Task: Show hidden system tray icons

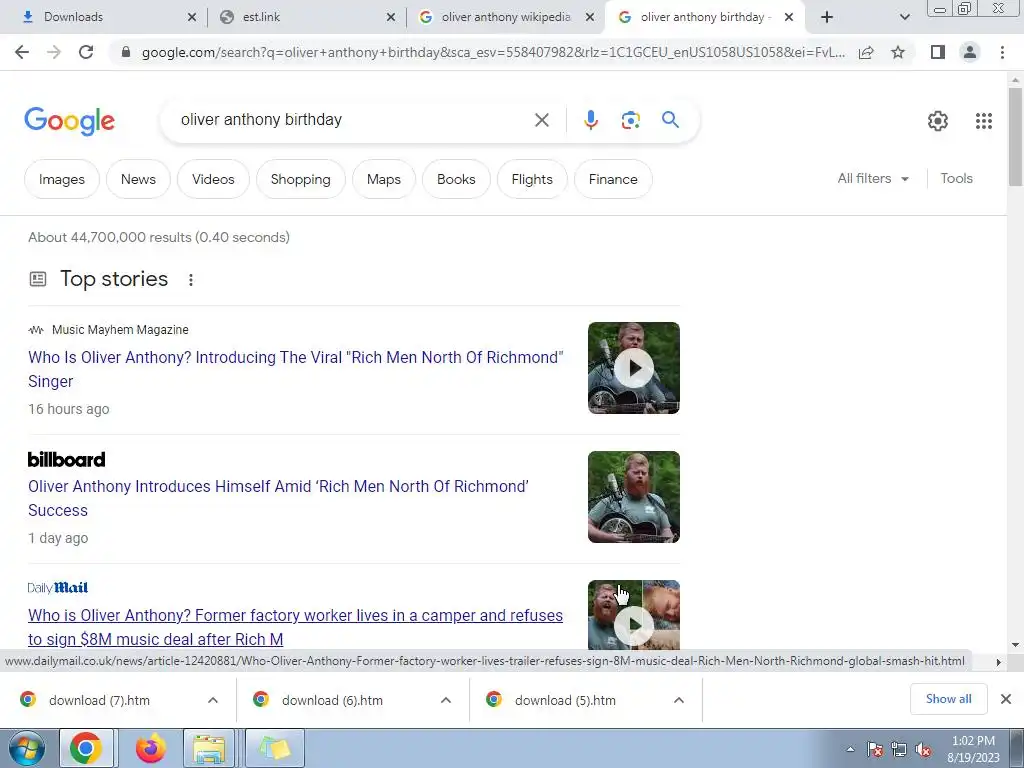Action: click(x=850, y=750)
